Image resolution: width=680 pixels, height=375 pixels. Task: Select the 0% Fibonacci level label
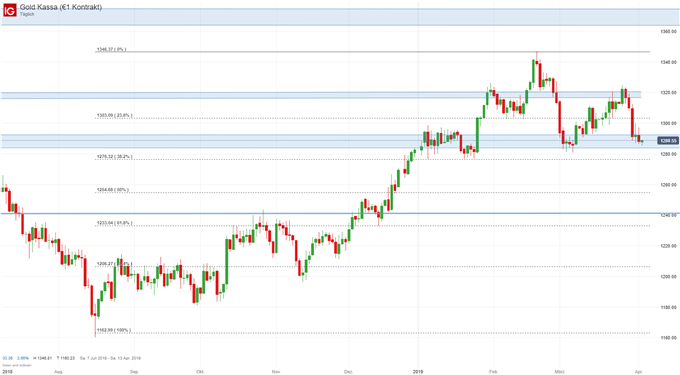coord(111,49)
